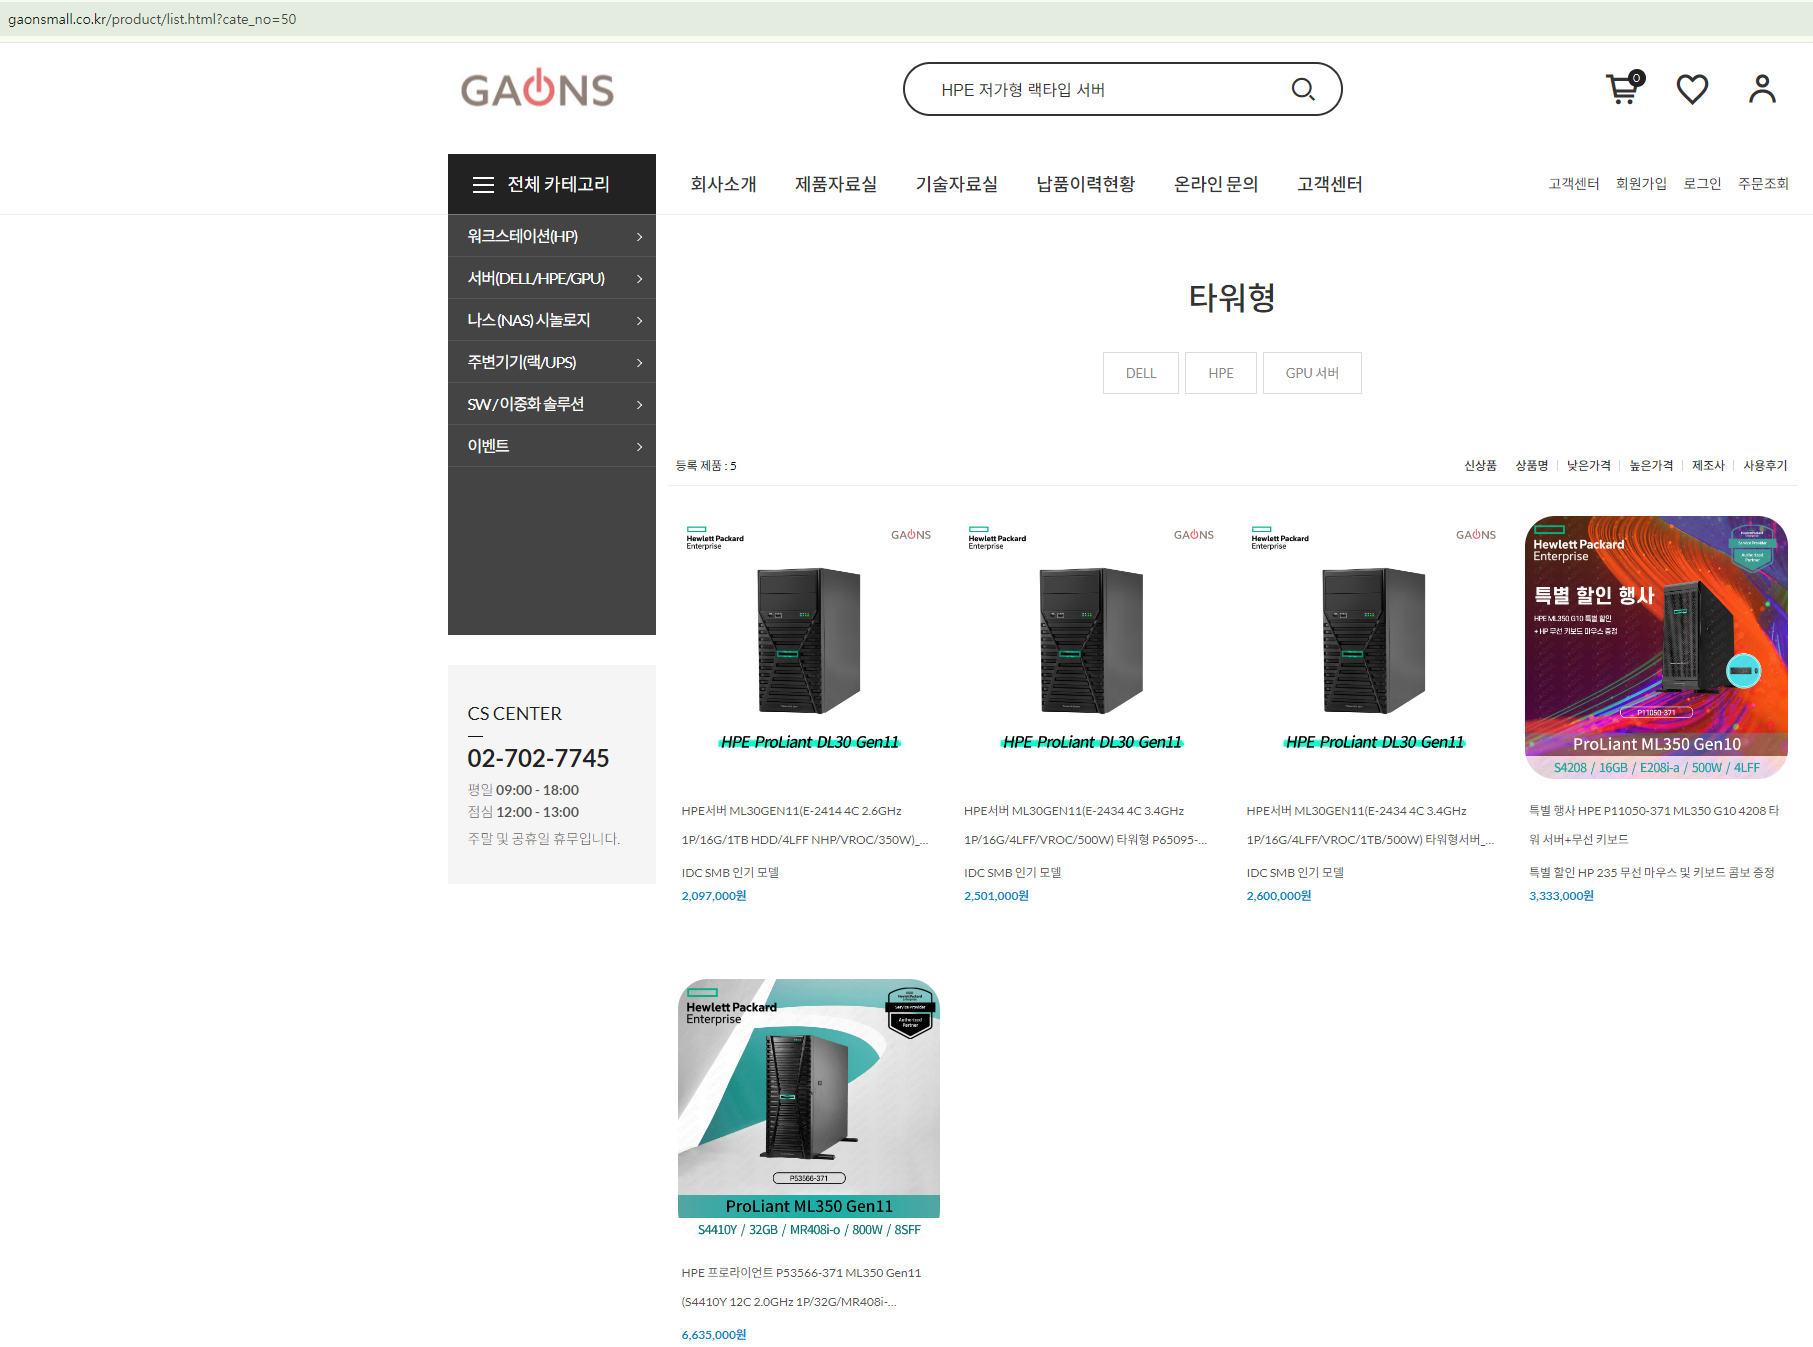Click the 타워형 category heading

1232,297
